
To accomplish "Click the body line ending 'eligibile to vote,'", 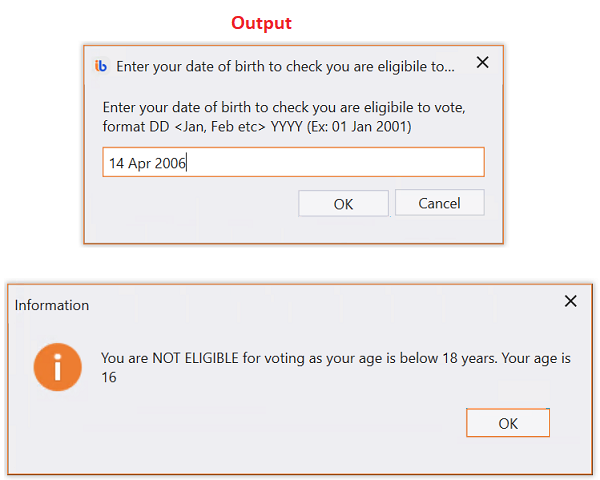I will (x=284, y=108).
